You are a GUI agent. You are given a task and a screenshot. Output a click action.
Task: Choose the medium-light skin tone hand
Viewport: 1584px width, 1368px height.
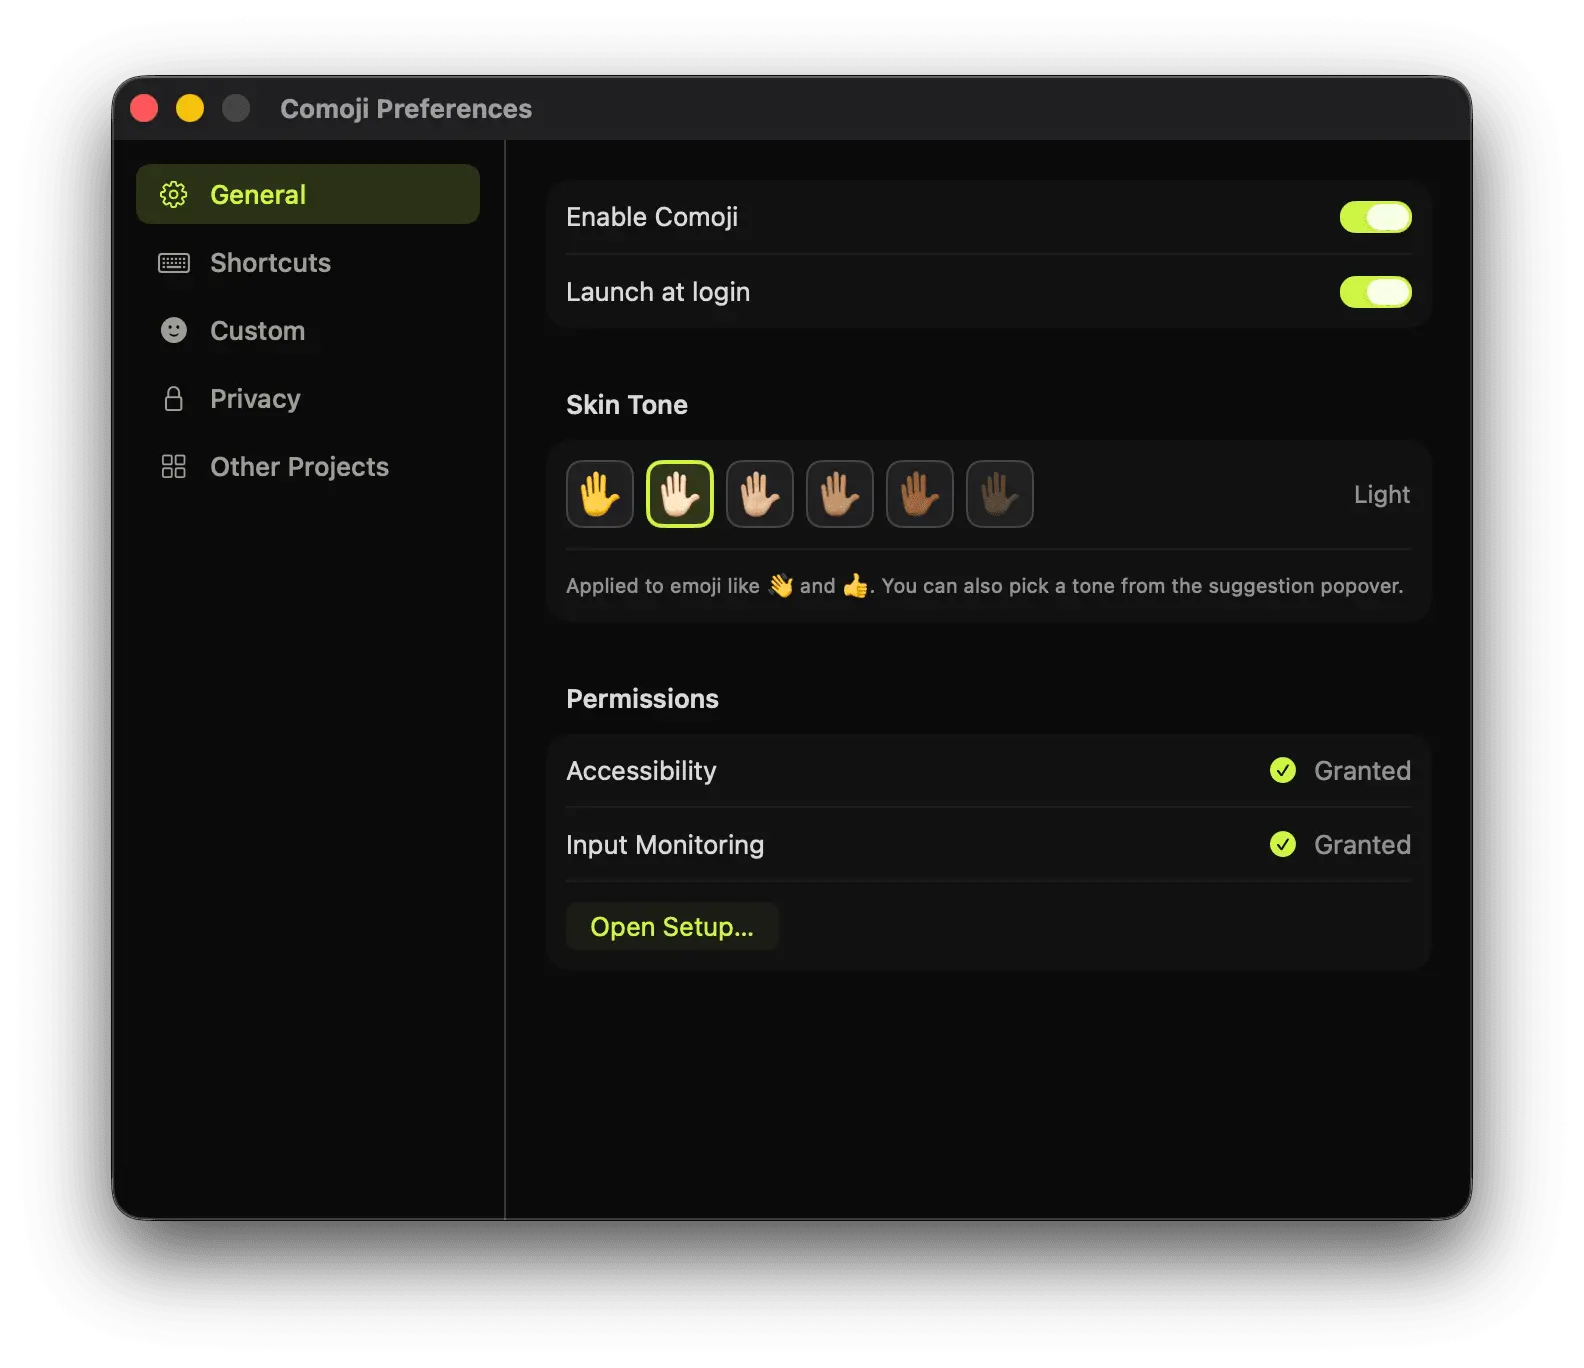760,494
